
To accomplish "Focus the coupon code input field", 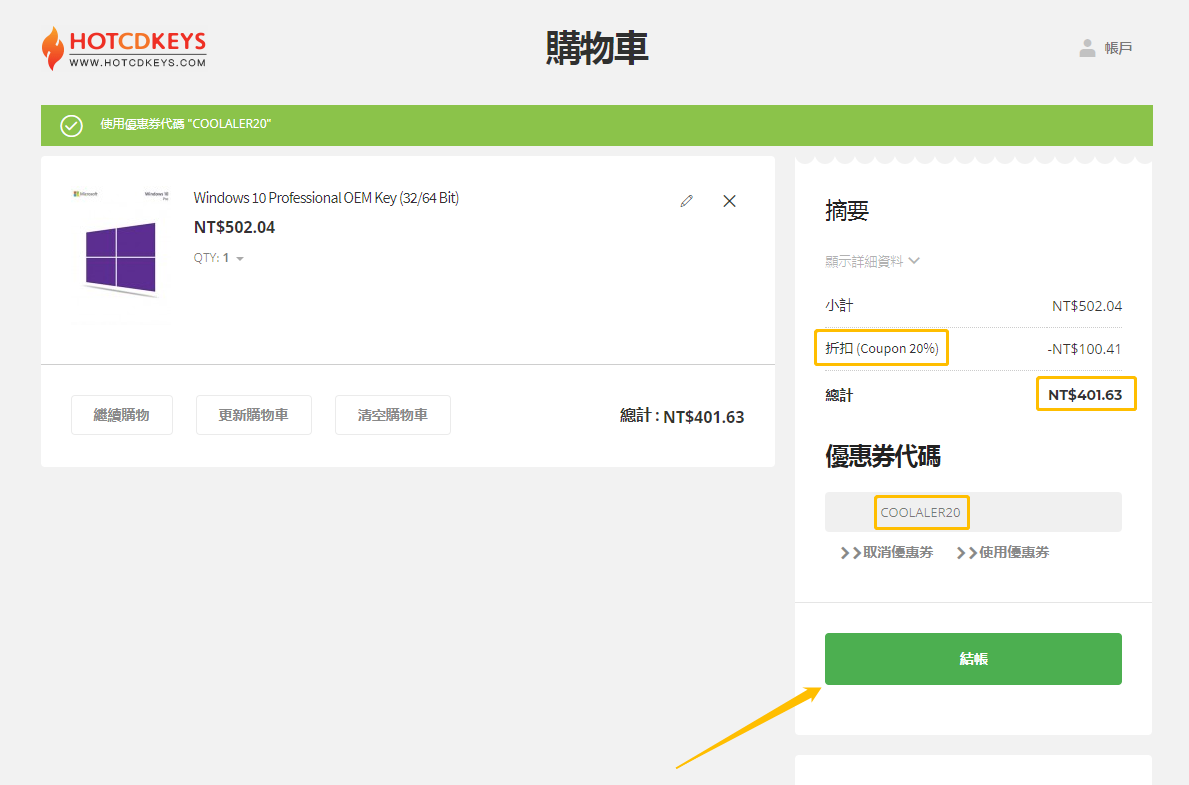I will pyautogui.click(x=973, y=512).
